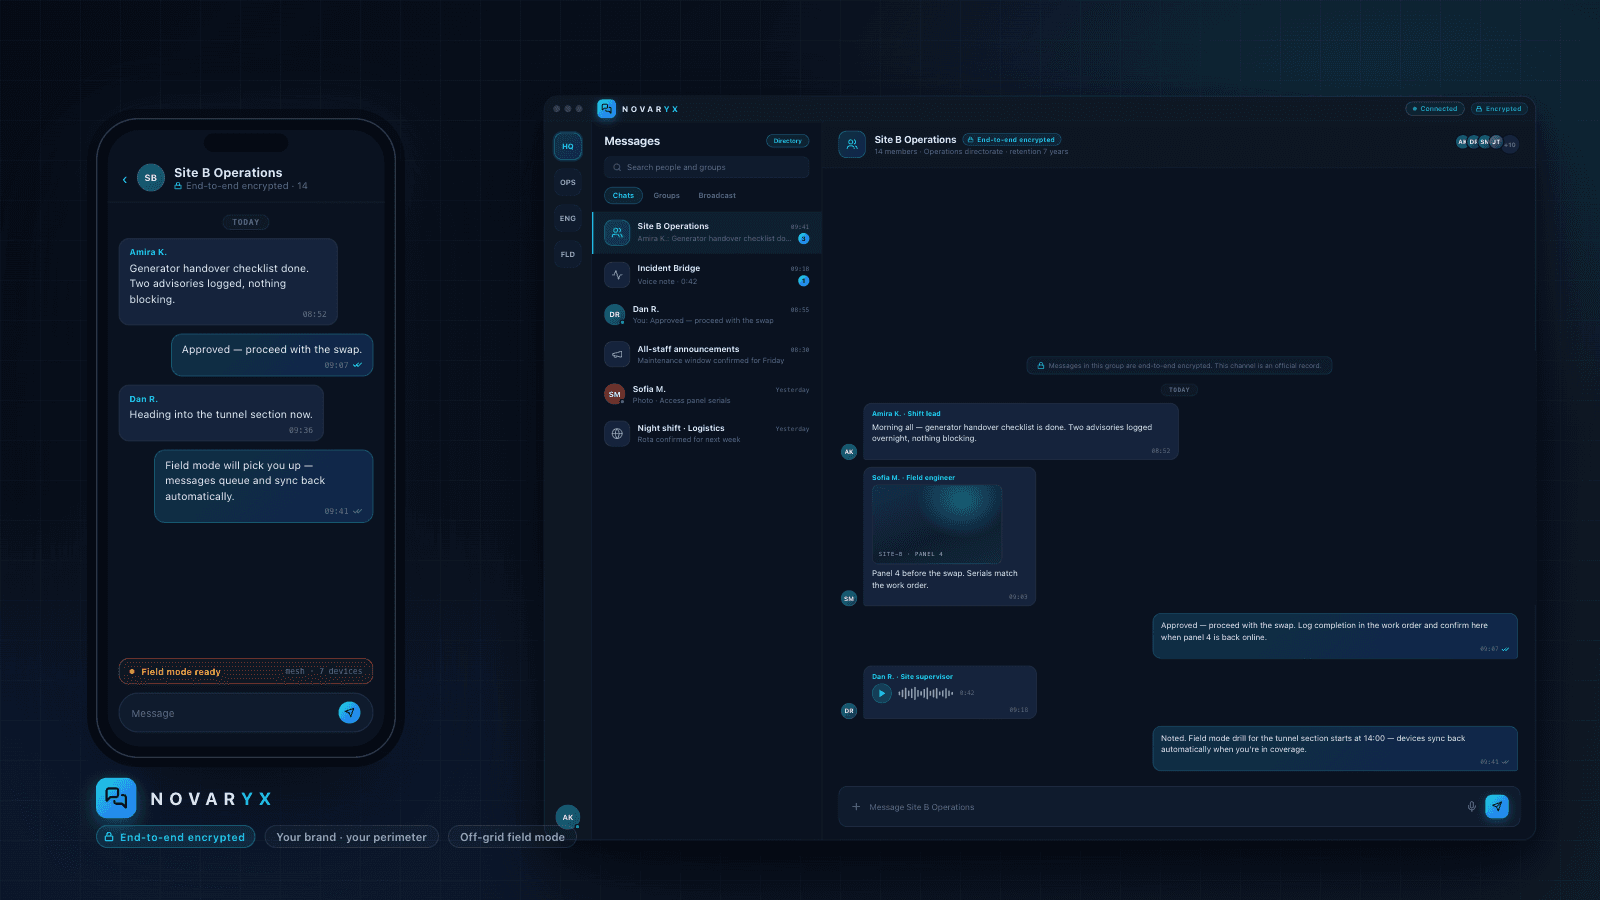1600x900 pixels.
Task: Click the desktop send message button
Action: [1497, 806]
